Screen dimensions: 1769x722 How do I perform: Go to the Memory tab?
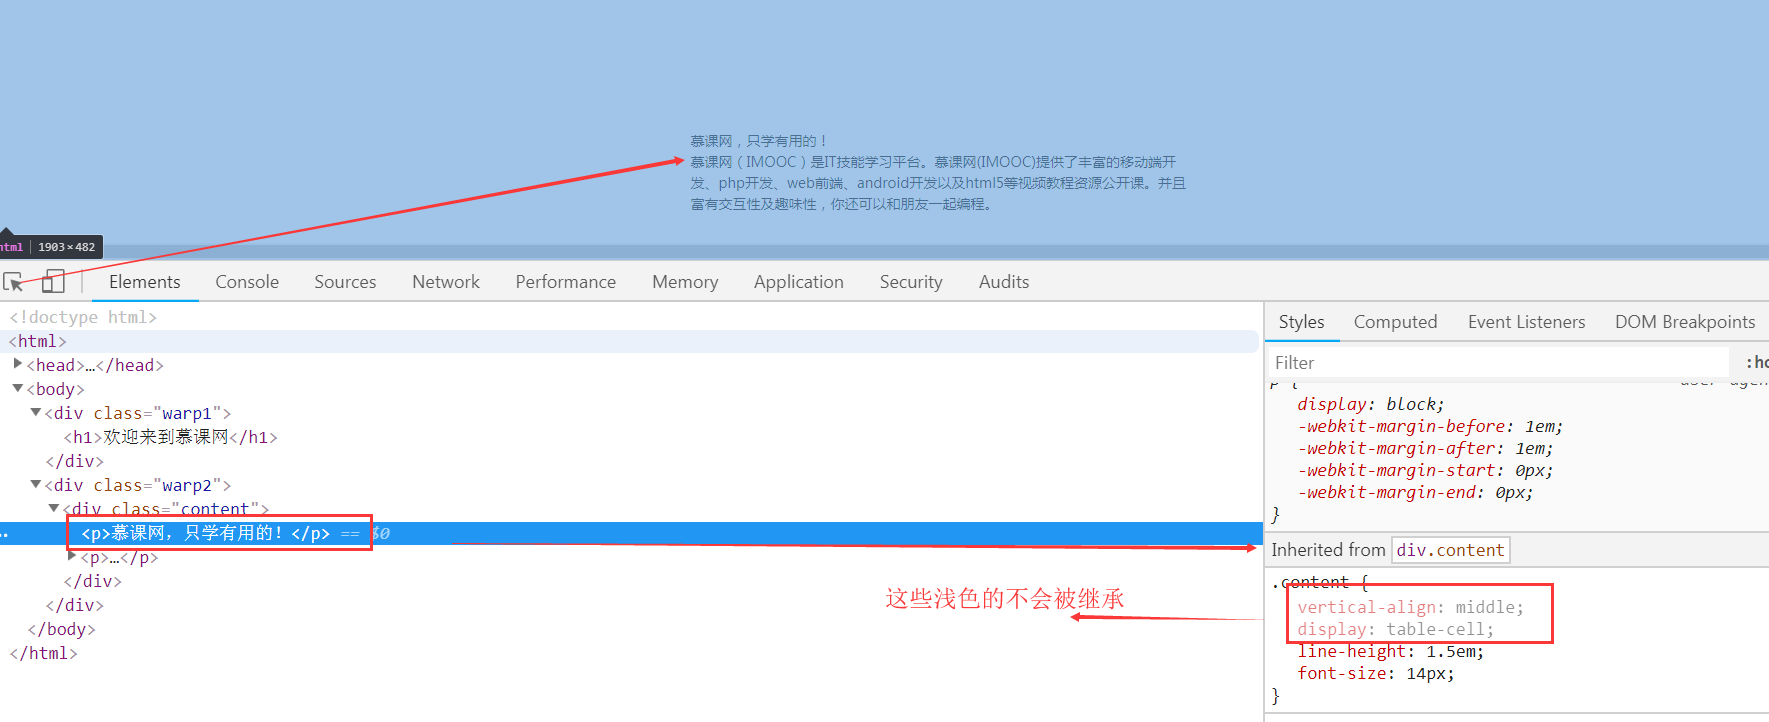coord(685,282)
